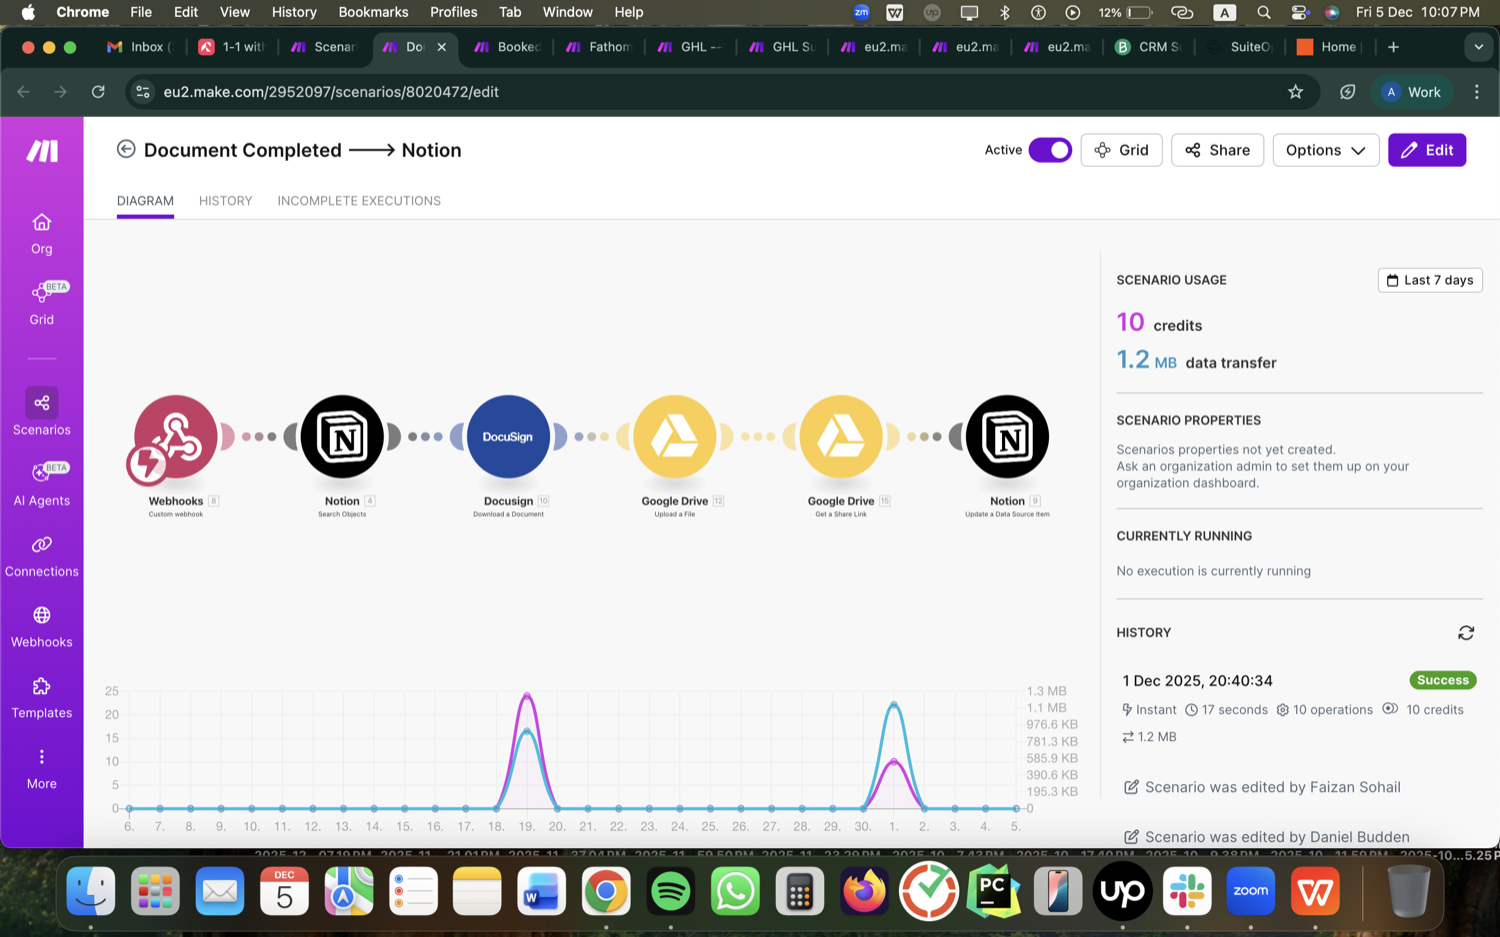
Task: Click the back arrow beside scenario title
Action: (x=126, y=149)
